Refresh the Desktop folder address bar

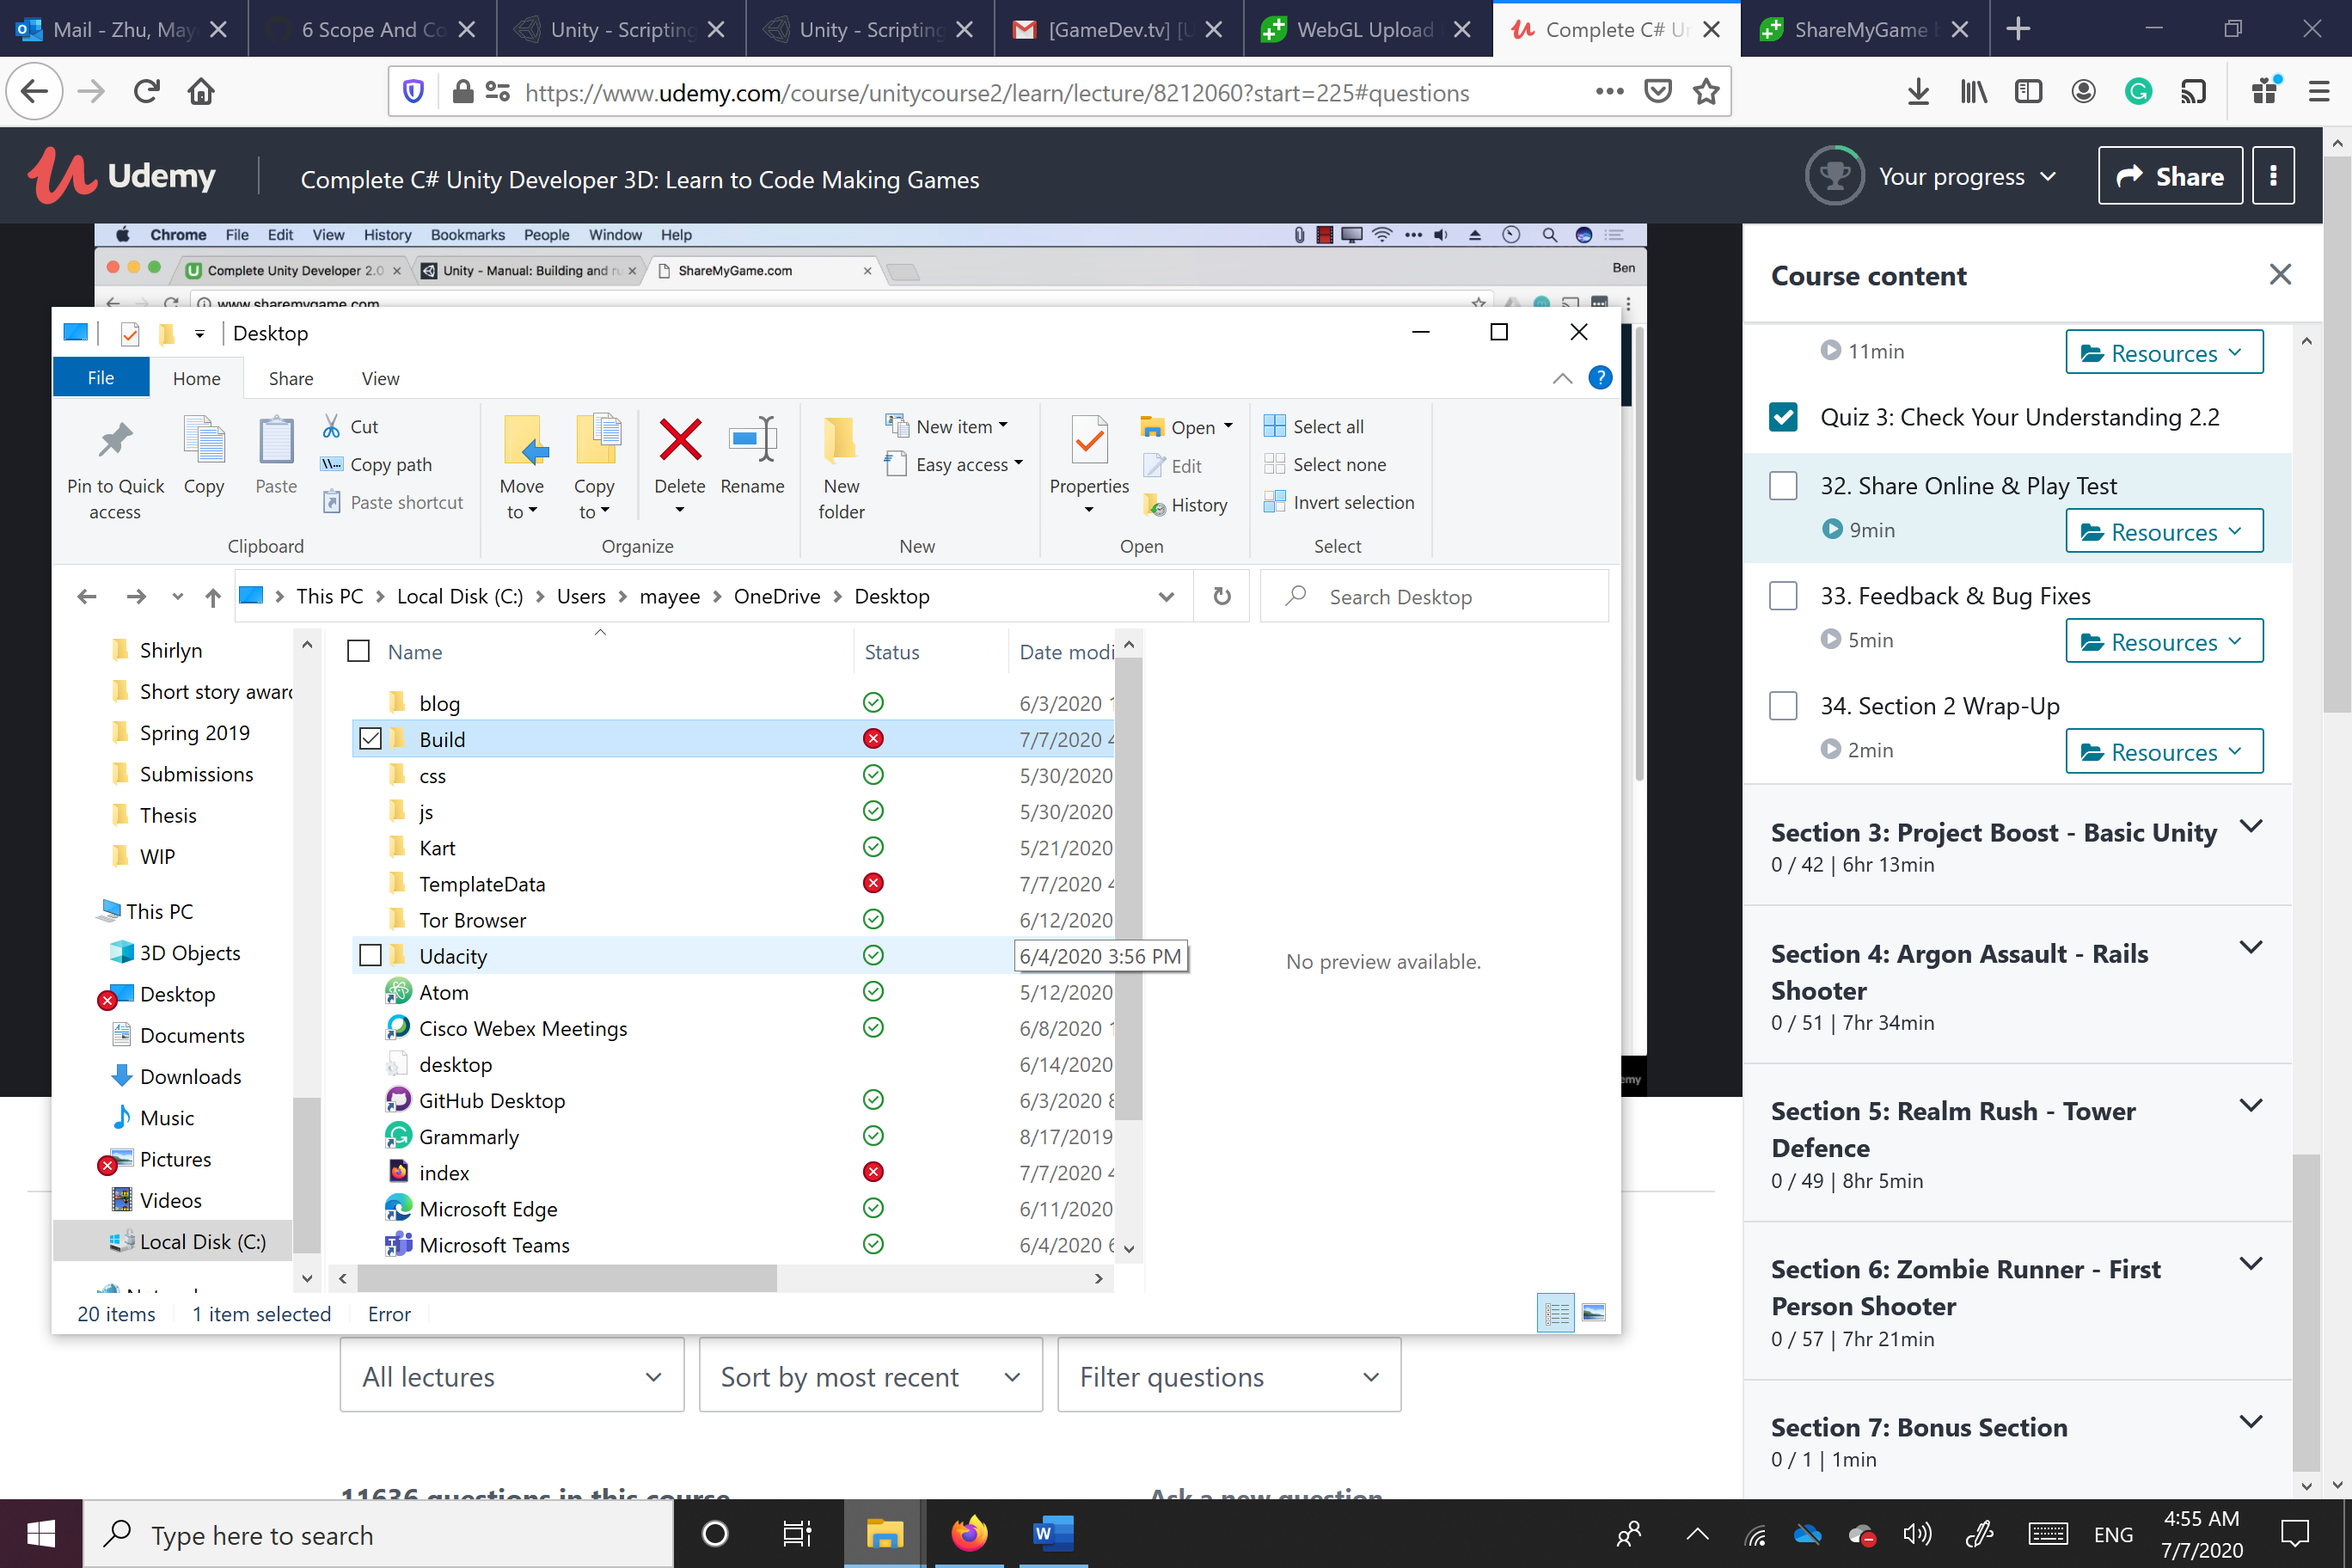(x=1221, y=597)
